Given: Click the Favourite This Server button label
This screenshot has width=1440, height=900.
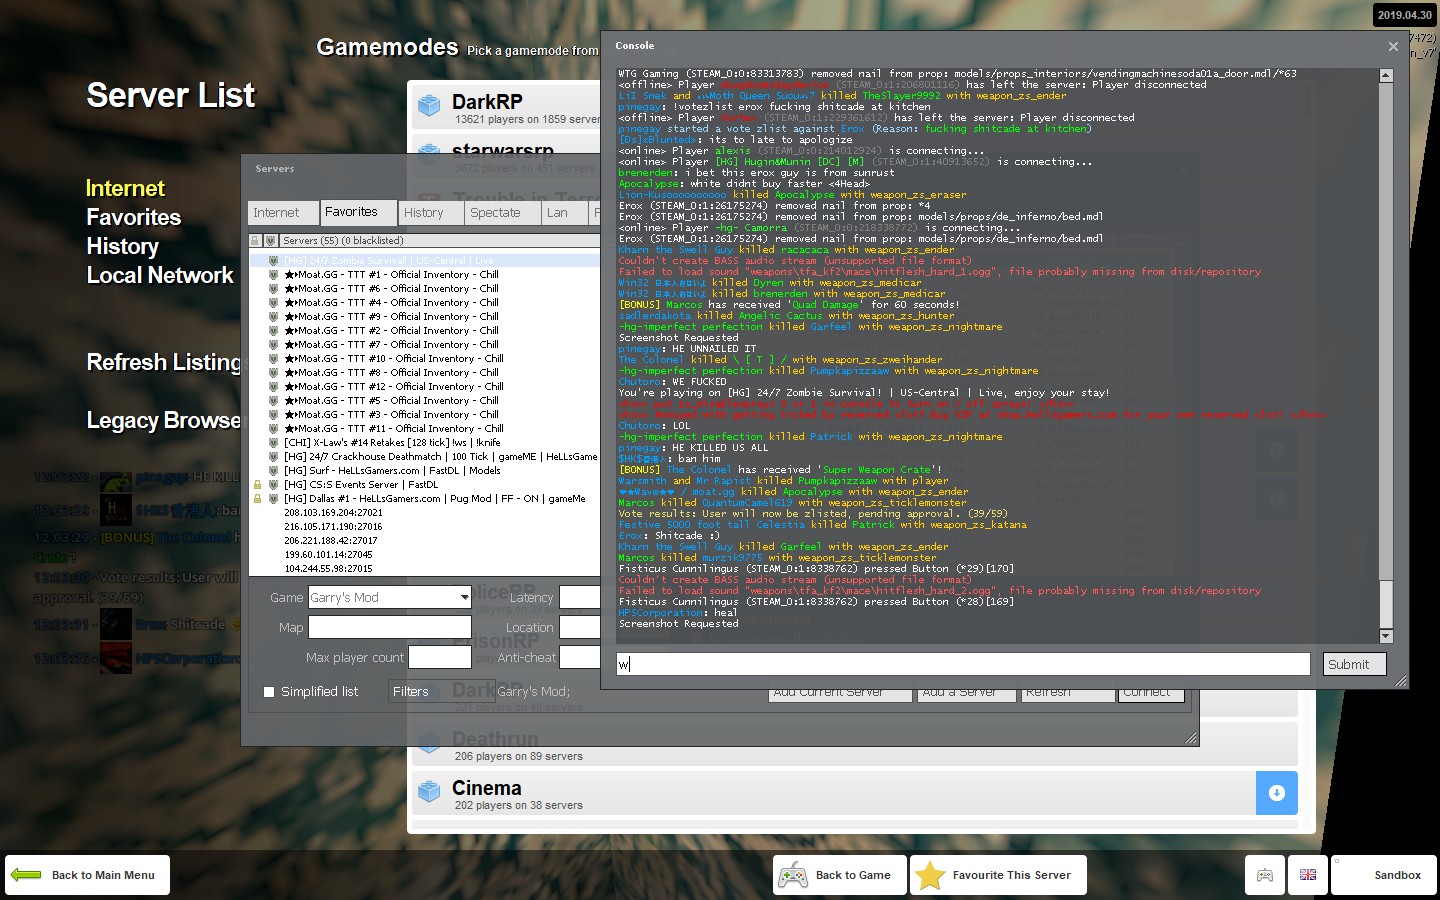Looking at the screenshot, I should (x=1012, y=875).
